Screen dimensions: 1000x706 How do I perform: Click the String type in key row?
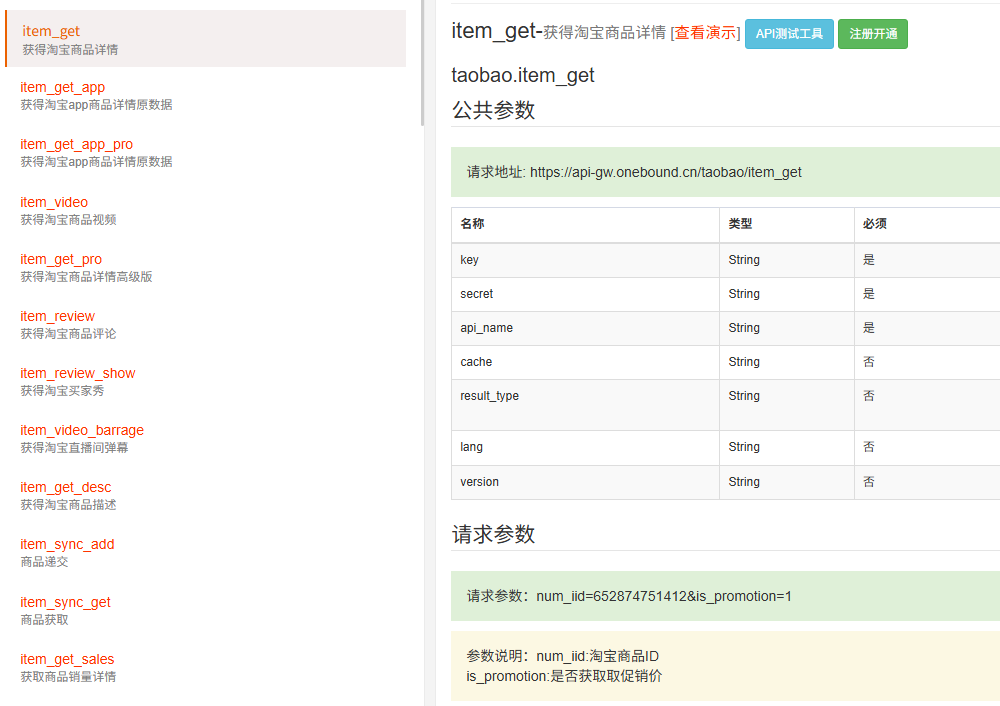tap(744, 260)
